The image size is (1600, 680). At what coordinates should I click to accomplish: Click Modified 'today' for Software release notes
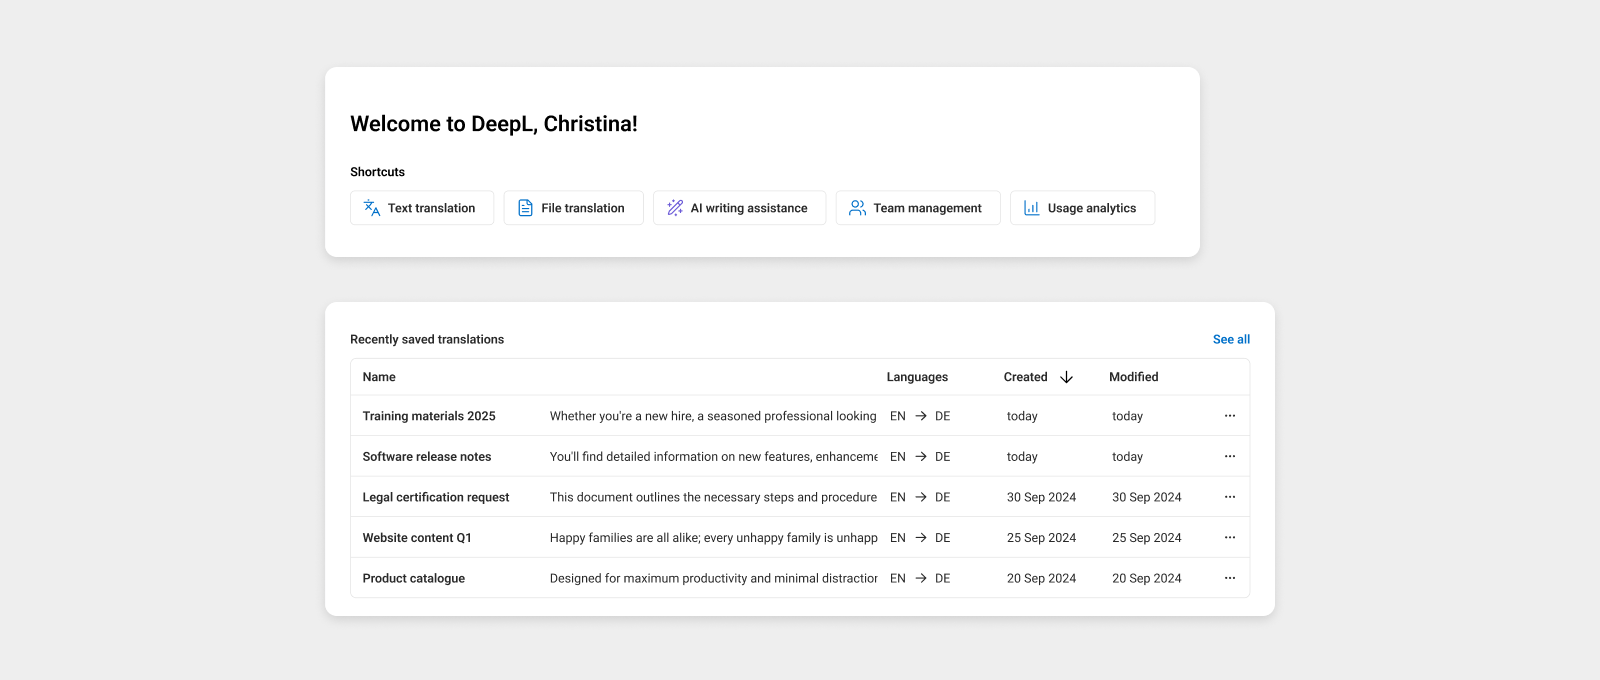click(x=1127, y=456)
